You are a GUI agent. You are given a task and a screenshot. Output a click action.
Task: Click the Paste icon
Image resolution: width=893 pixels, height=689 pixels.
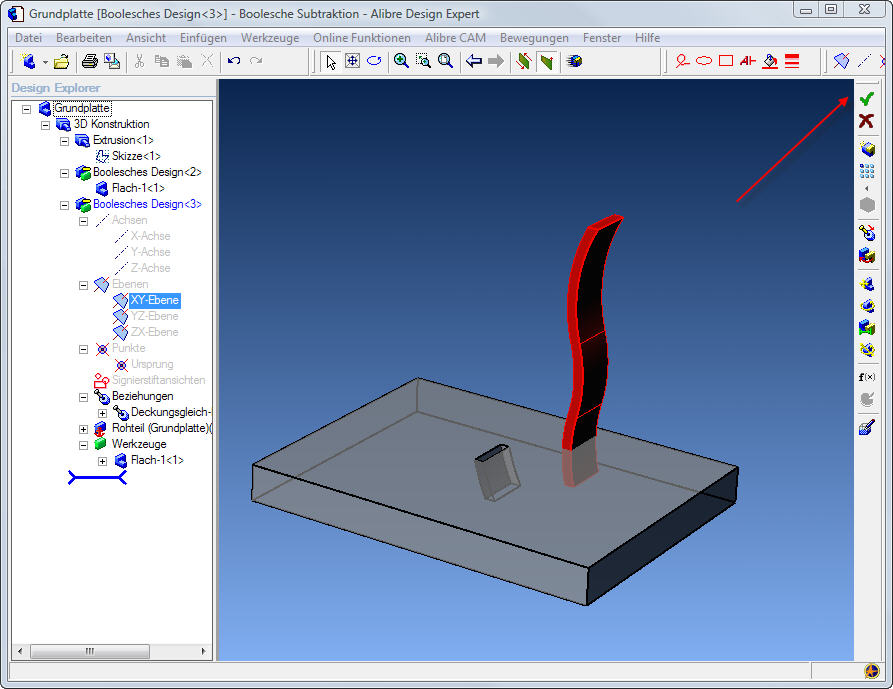click(184, 61)
